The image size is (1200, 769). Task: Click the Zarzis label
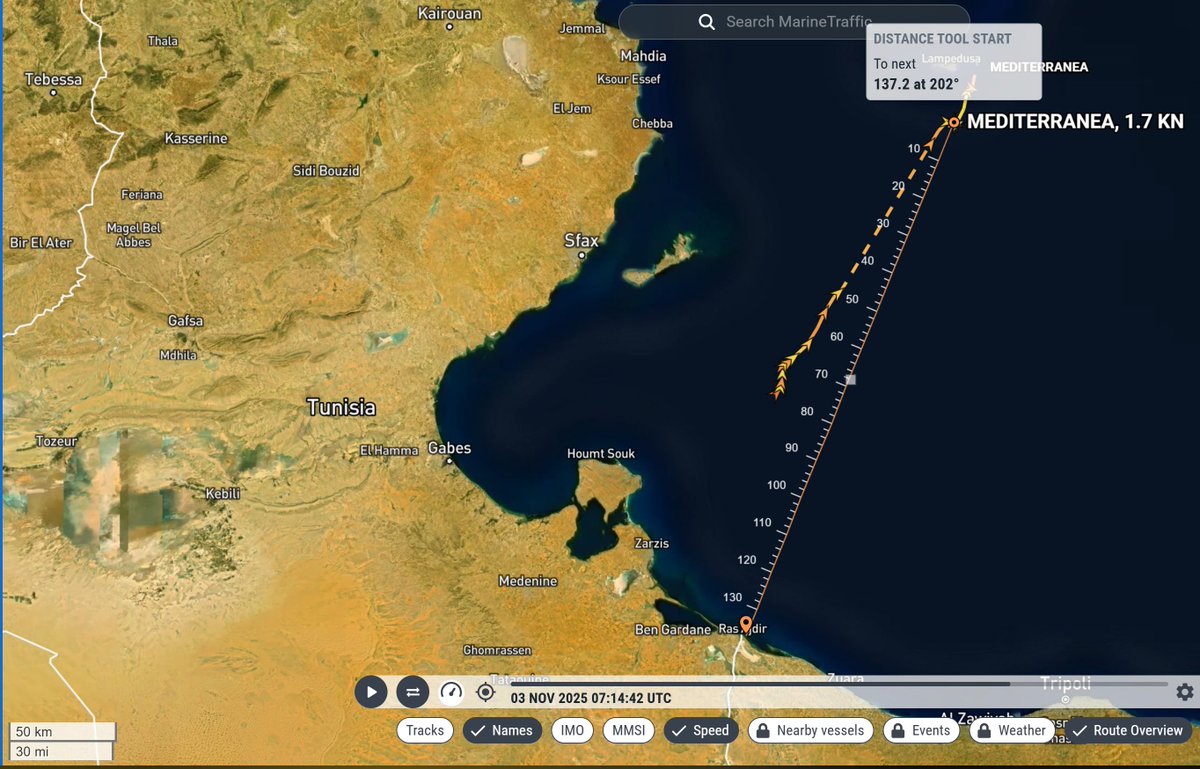652,543
